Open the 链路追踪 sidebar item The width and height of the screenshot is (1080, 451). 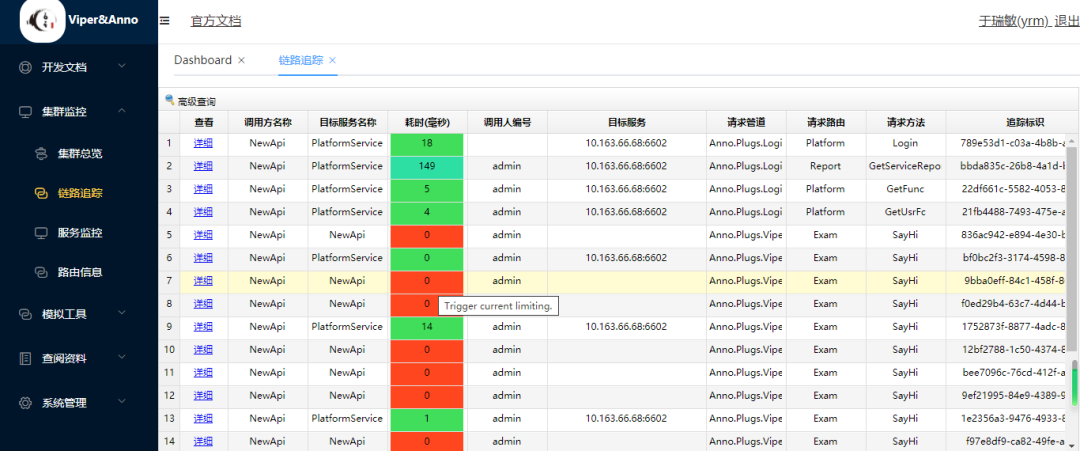pyautogui.click(x=80, y=193)
